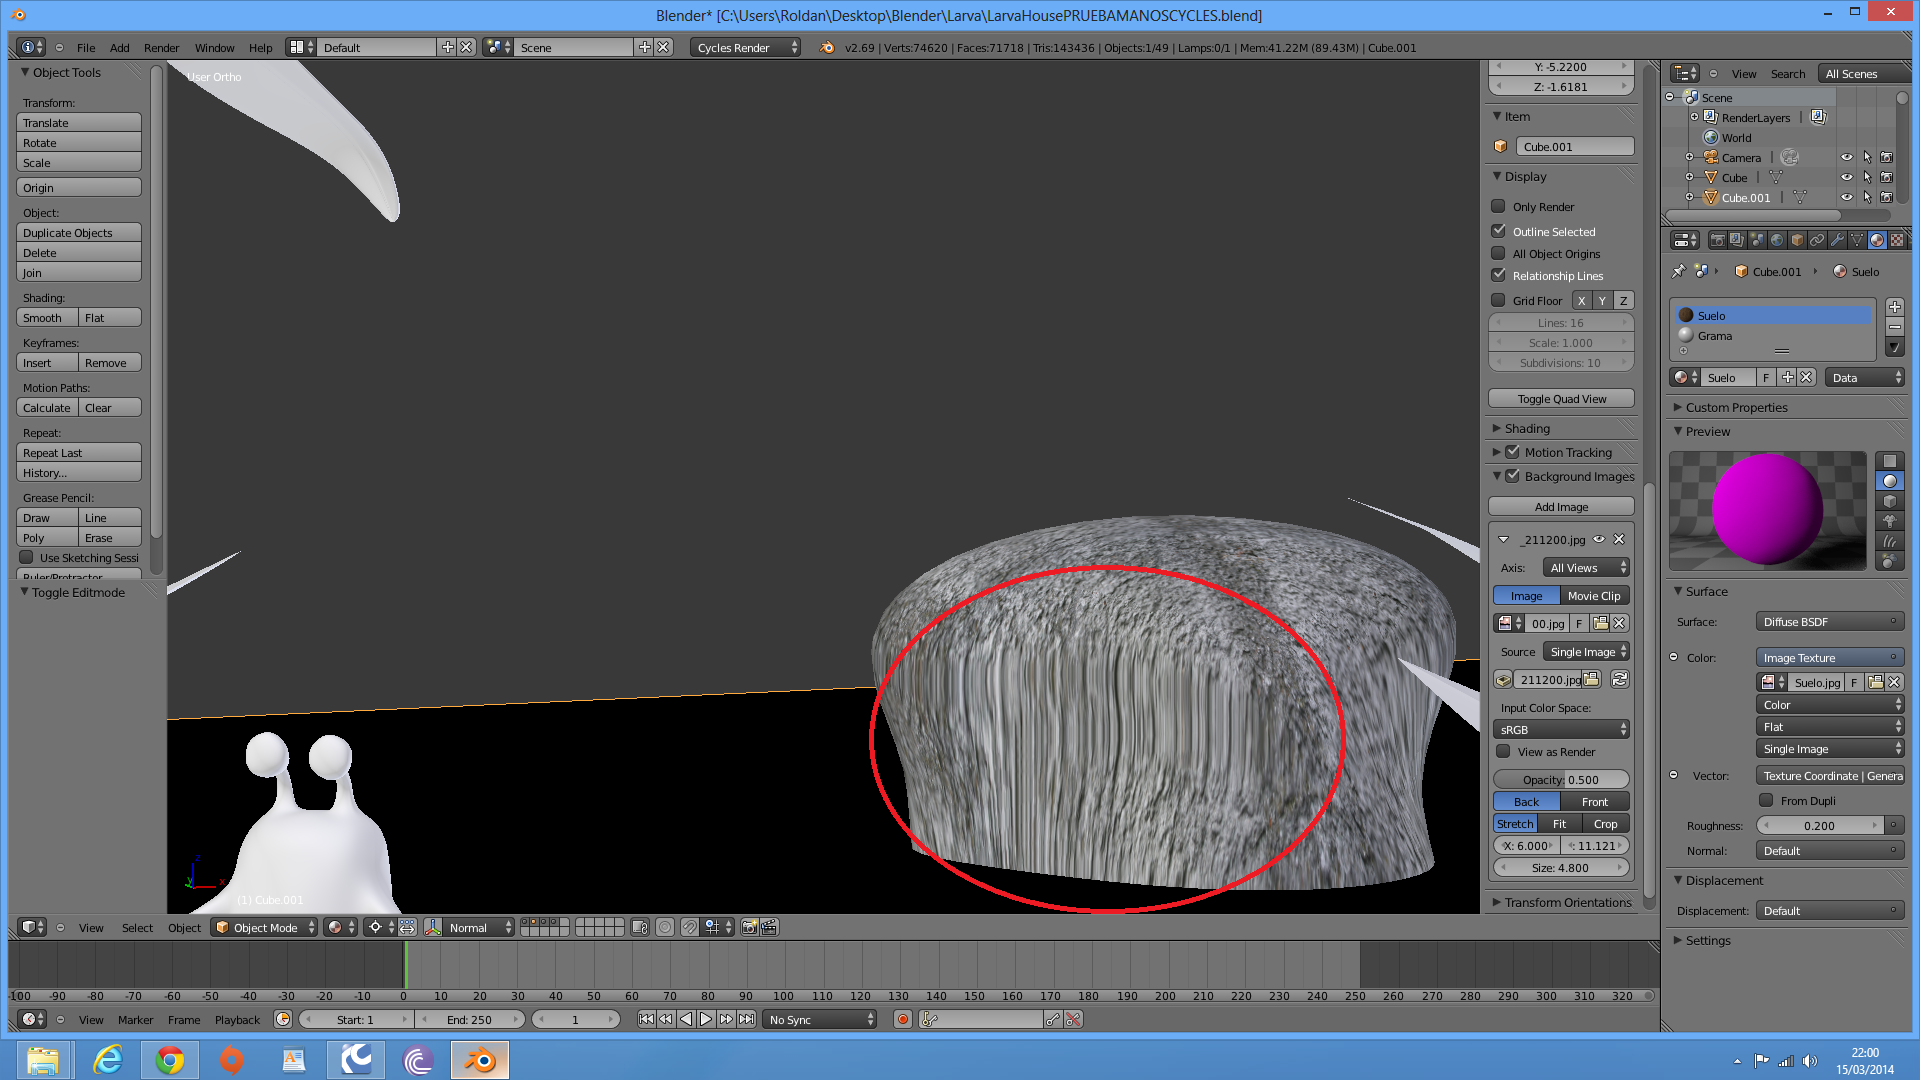
Task: Open the Cycles Render engine dropdown
Action: click(x=744, y=47)
